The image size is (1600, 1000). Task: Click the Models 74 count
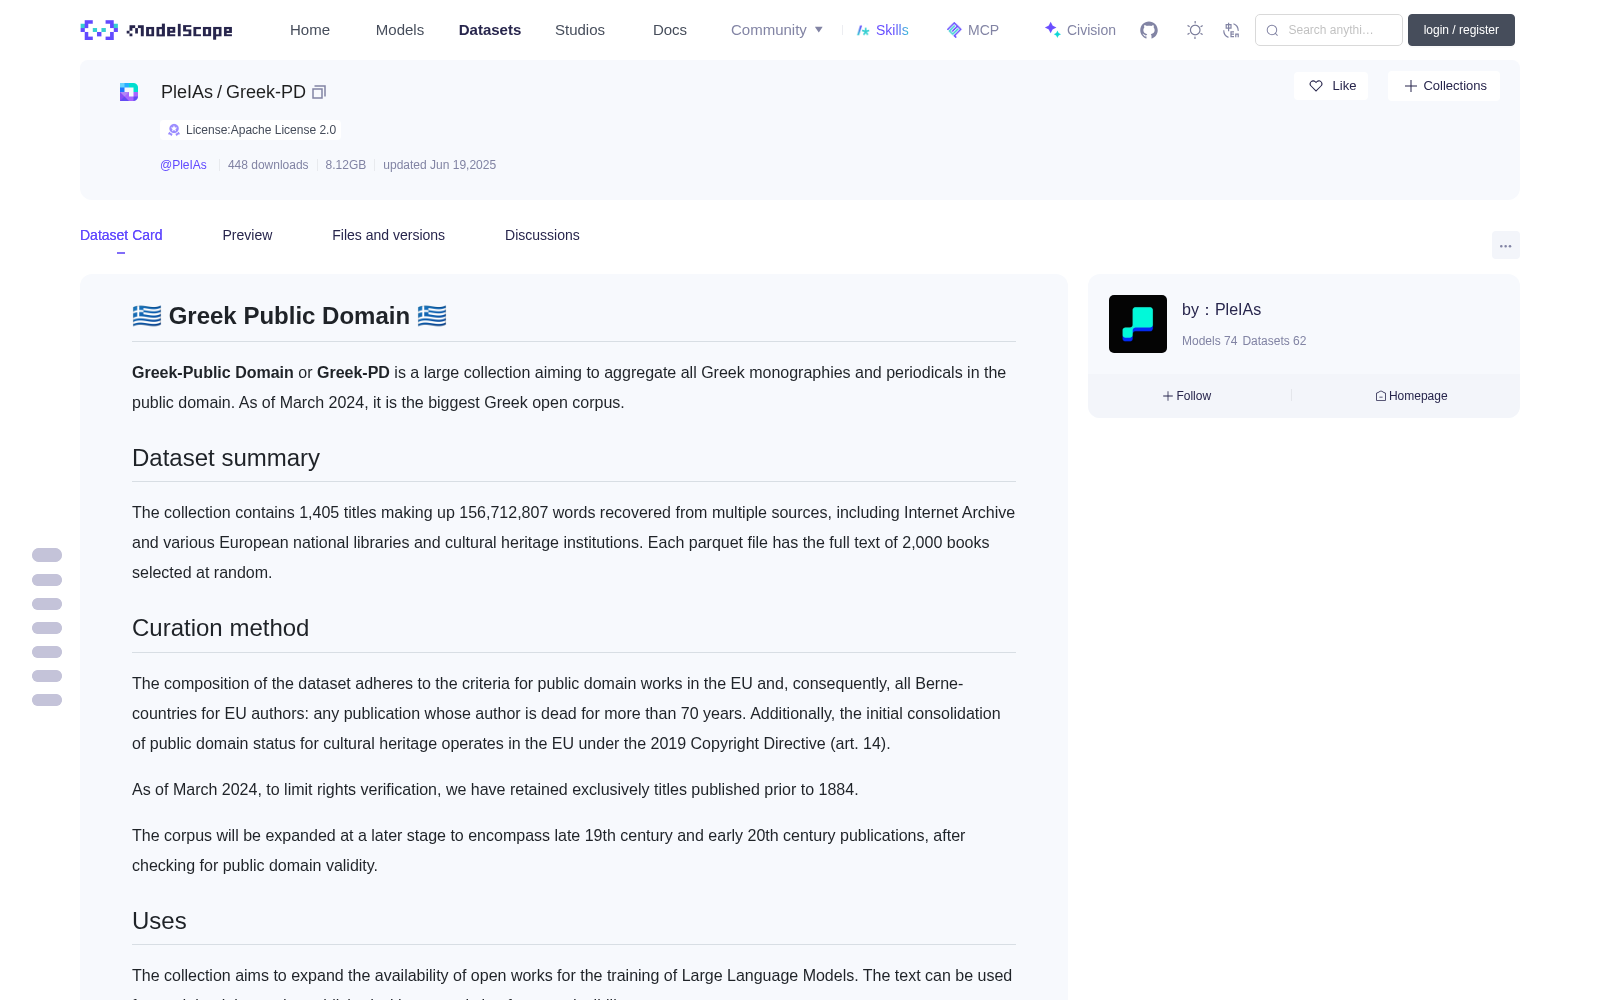1209,341
